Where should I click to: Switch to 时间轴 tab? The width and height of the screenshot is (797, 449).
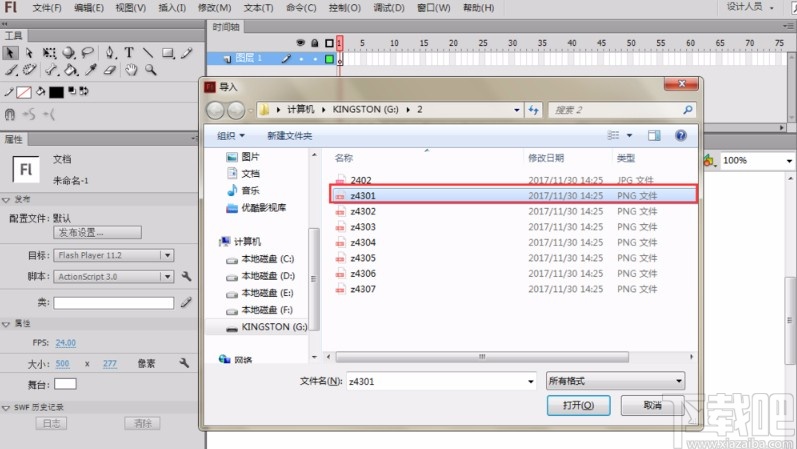click(x=226, y=27)
